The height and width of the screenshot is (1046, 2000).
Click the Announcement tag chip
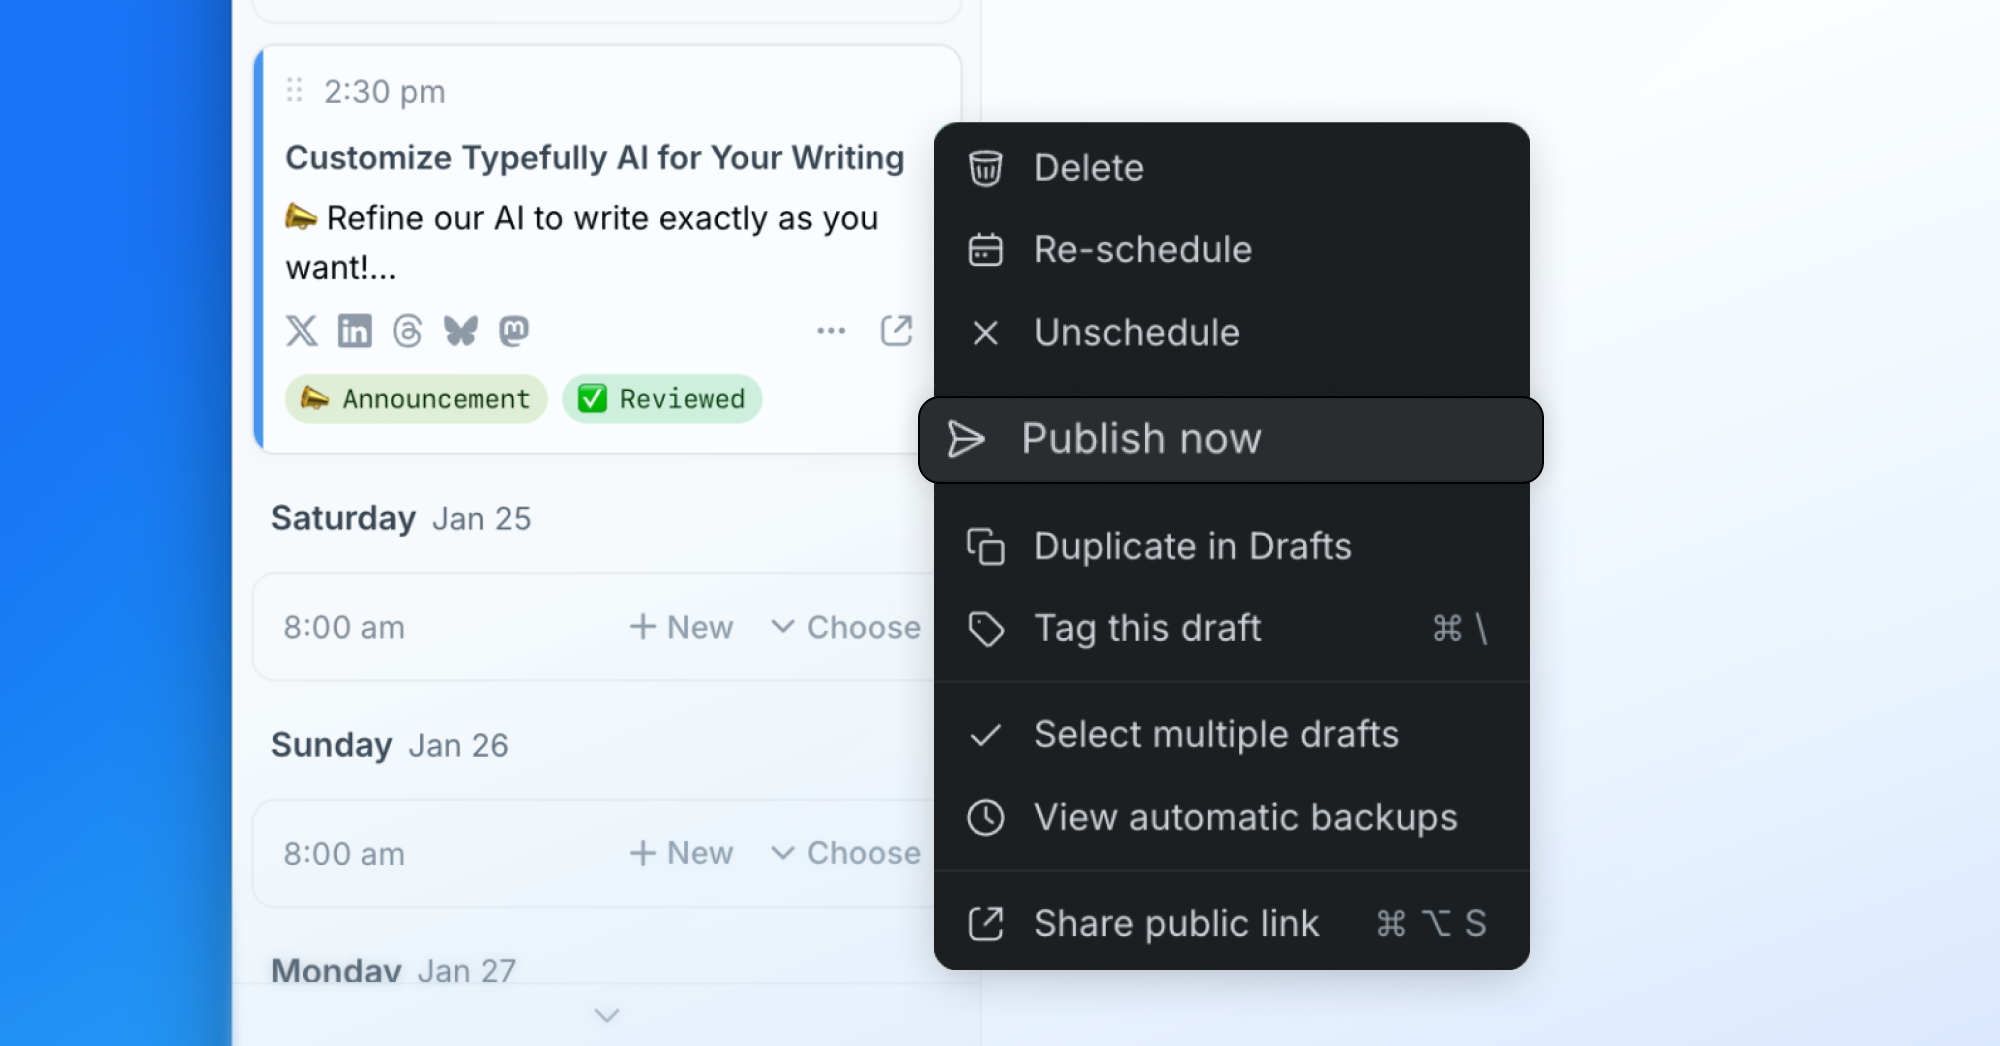tap(416, 399)
